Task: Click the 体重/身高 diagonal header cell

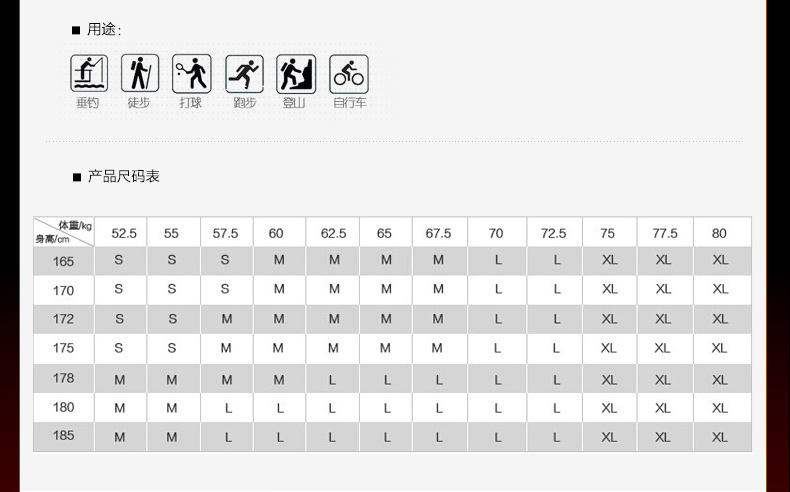Action: point(63,232)
